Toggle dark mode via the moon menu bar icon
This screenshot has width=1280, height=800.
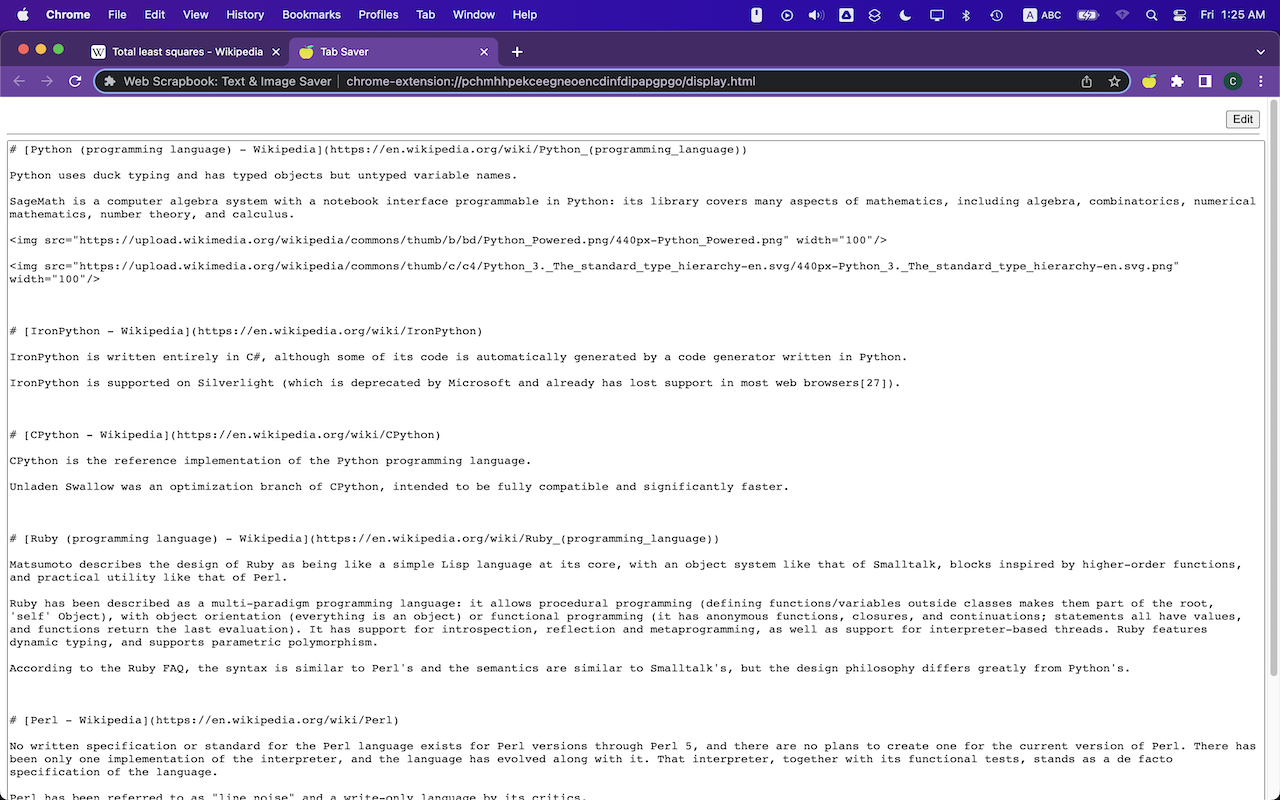905,15
